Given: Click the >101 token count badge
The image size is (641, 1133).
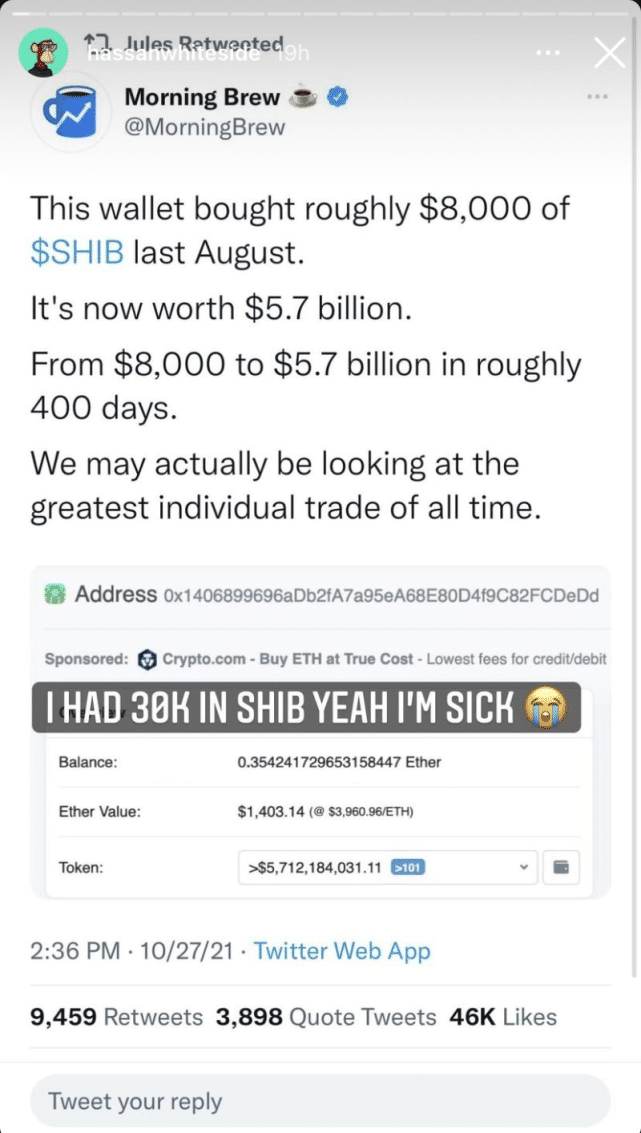Looking at the screenshot, I should click(x=408, y=867).
